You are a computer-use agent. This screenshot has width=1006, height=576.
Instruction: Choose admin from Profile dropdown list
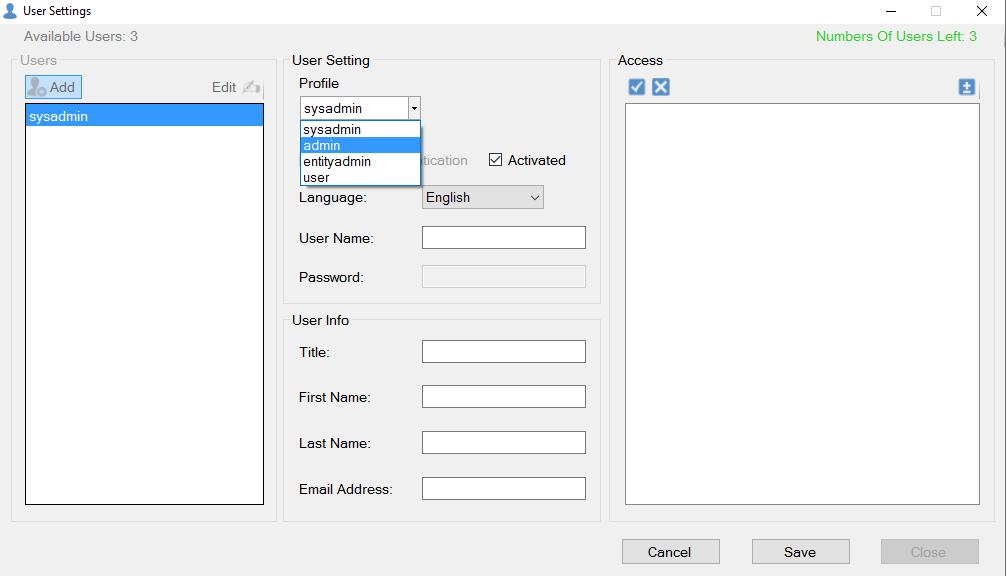[360, 146]
